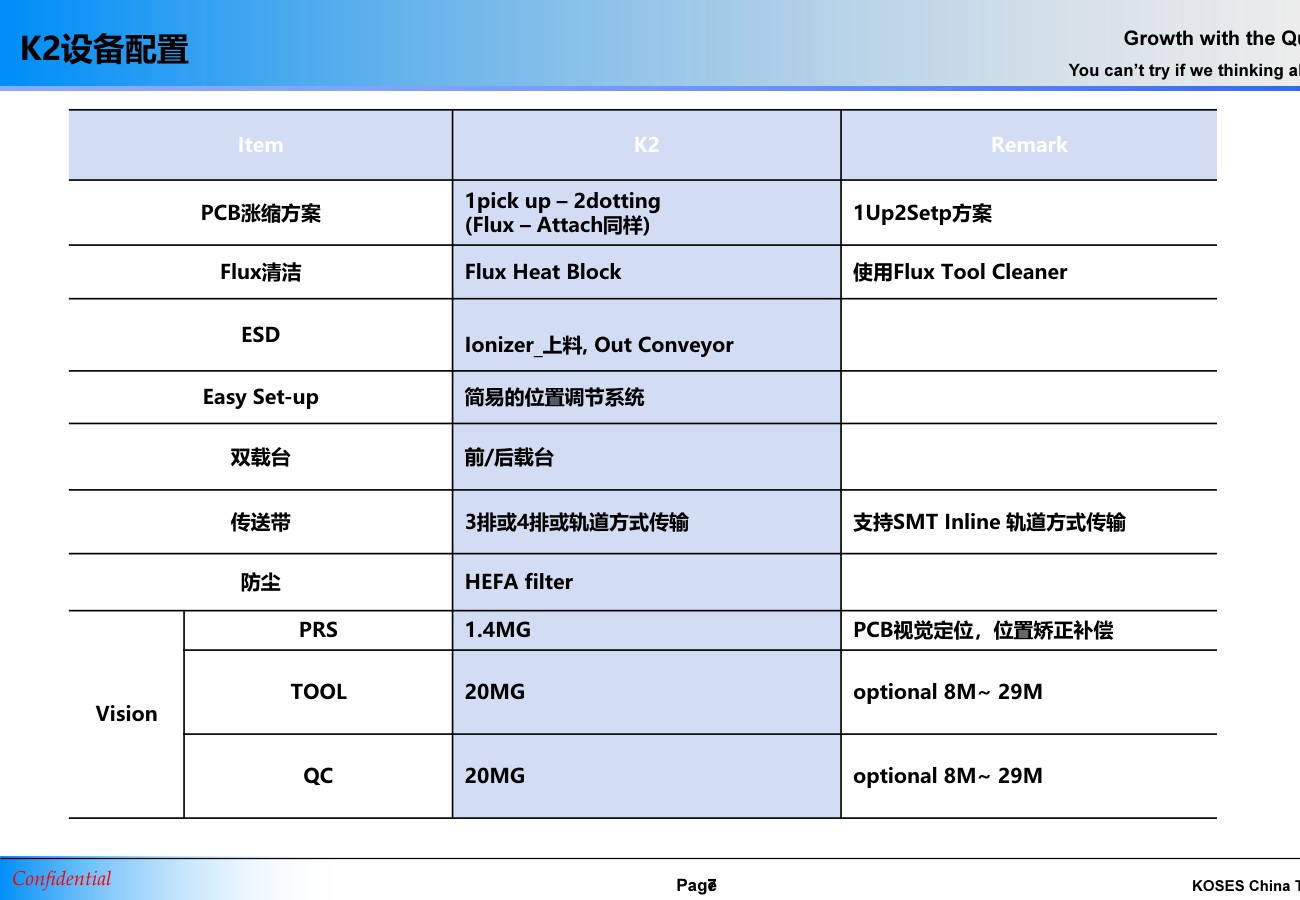Click the K2设备配置 slide title

click(x=104, y=49)
